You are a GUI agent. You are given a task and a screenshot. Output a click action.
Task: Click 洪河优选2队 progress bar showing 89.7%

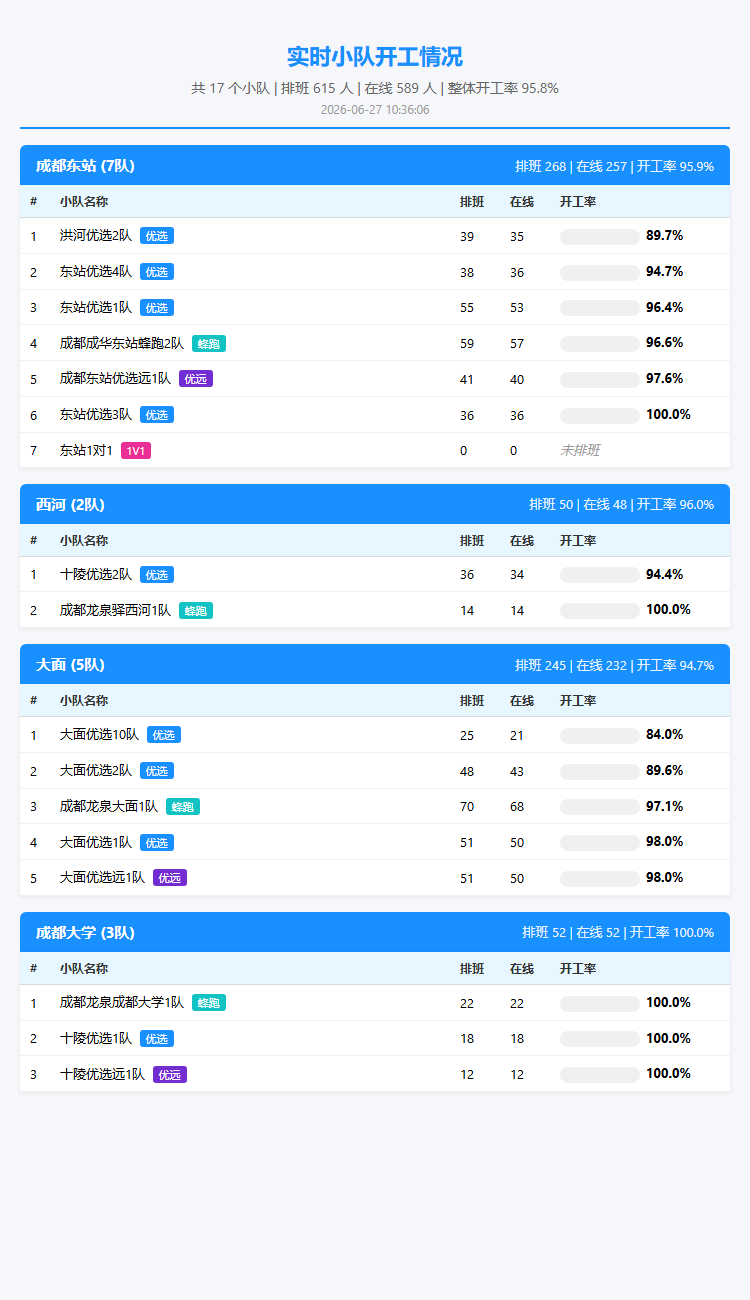coord(600,236)
